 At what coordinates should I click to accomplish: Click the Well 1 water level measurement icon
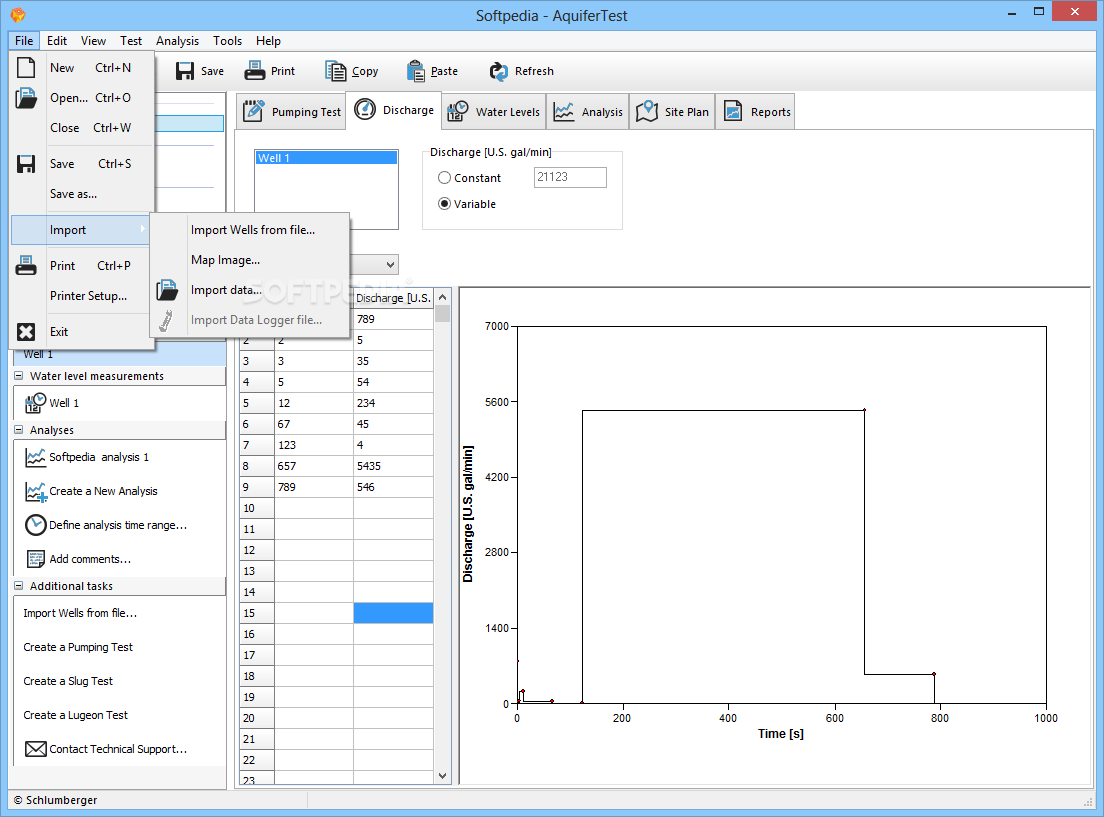click(35, 403)
